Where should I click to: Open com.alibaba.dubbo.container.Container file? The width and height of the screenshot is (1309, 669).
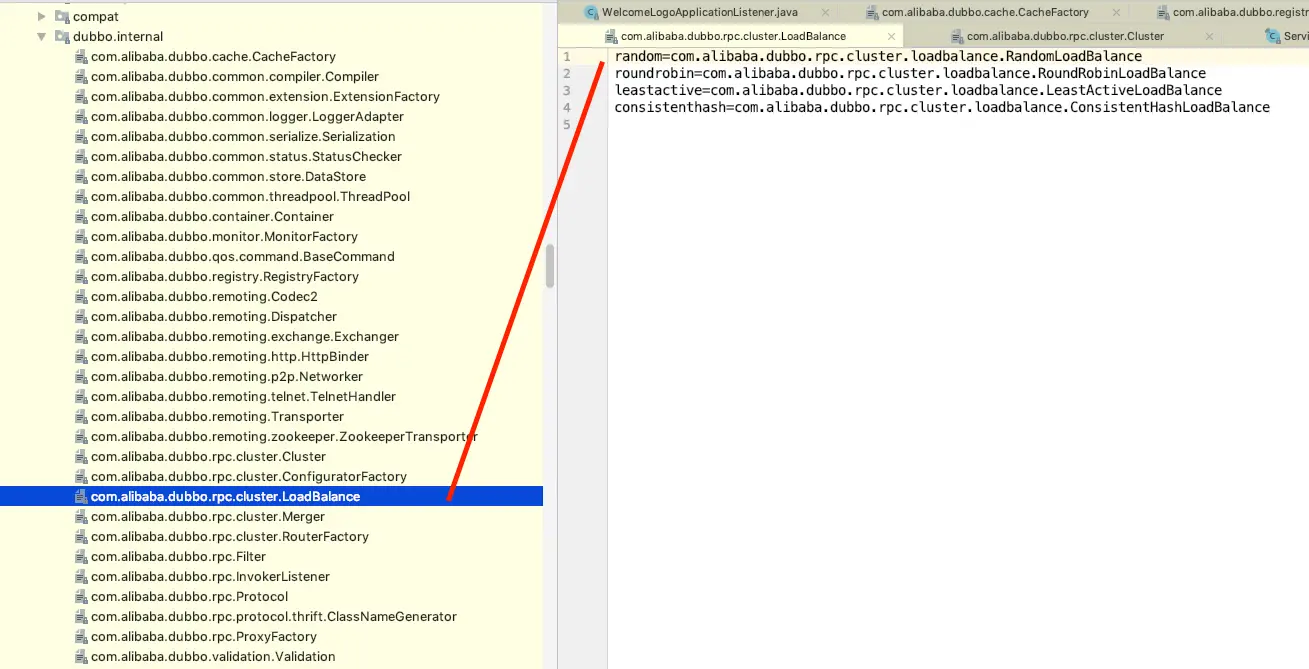(x=212, y=217)
